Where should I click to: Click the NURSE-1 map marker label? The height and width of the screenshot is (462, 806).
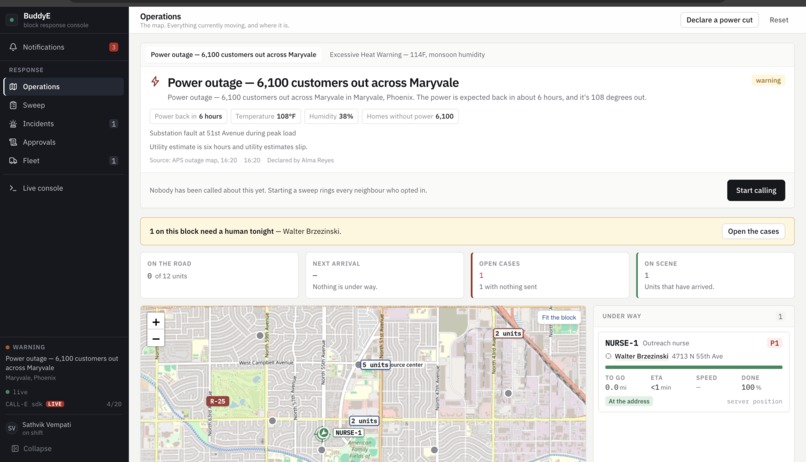(x=349, y=433)
